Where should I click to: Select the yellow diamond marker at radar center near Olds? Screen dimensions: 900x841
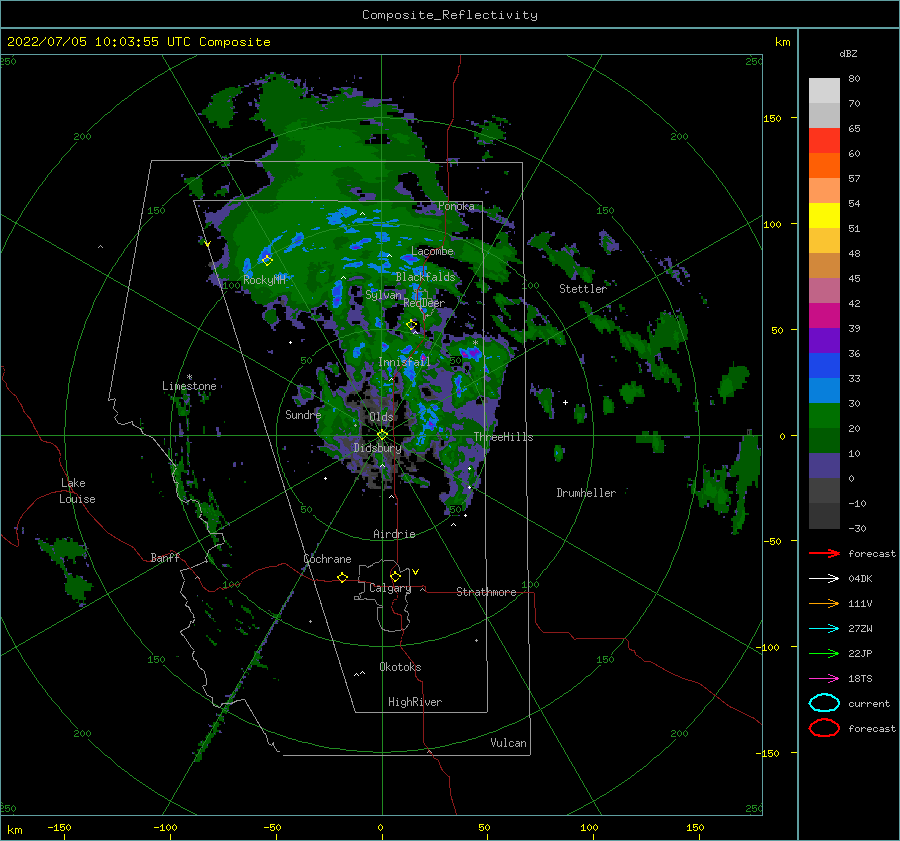point(382,435)
